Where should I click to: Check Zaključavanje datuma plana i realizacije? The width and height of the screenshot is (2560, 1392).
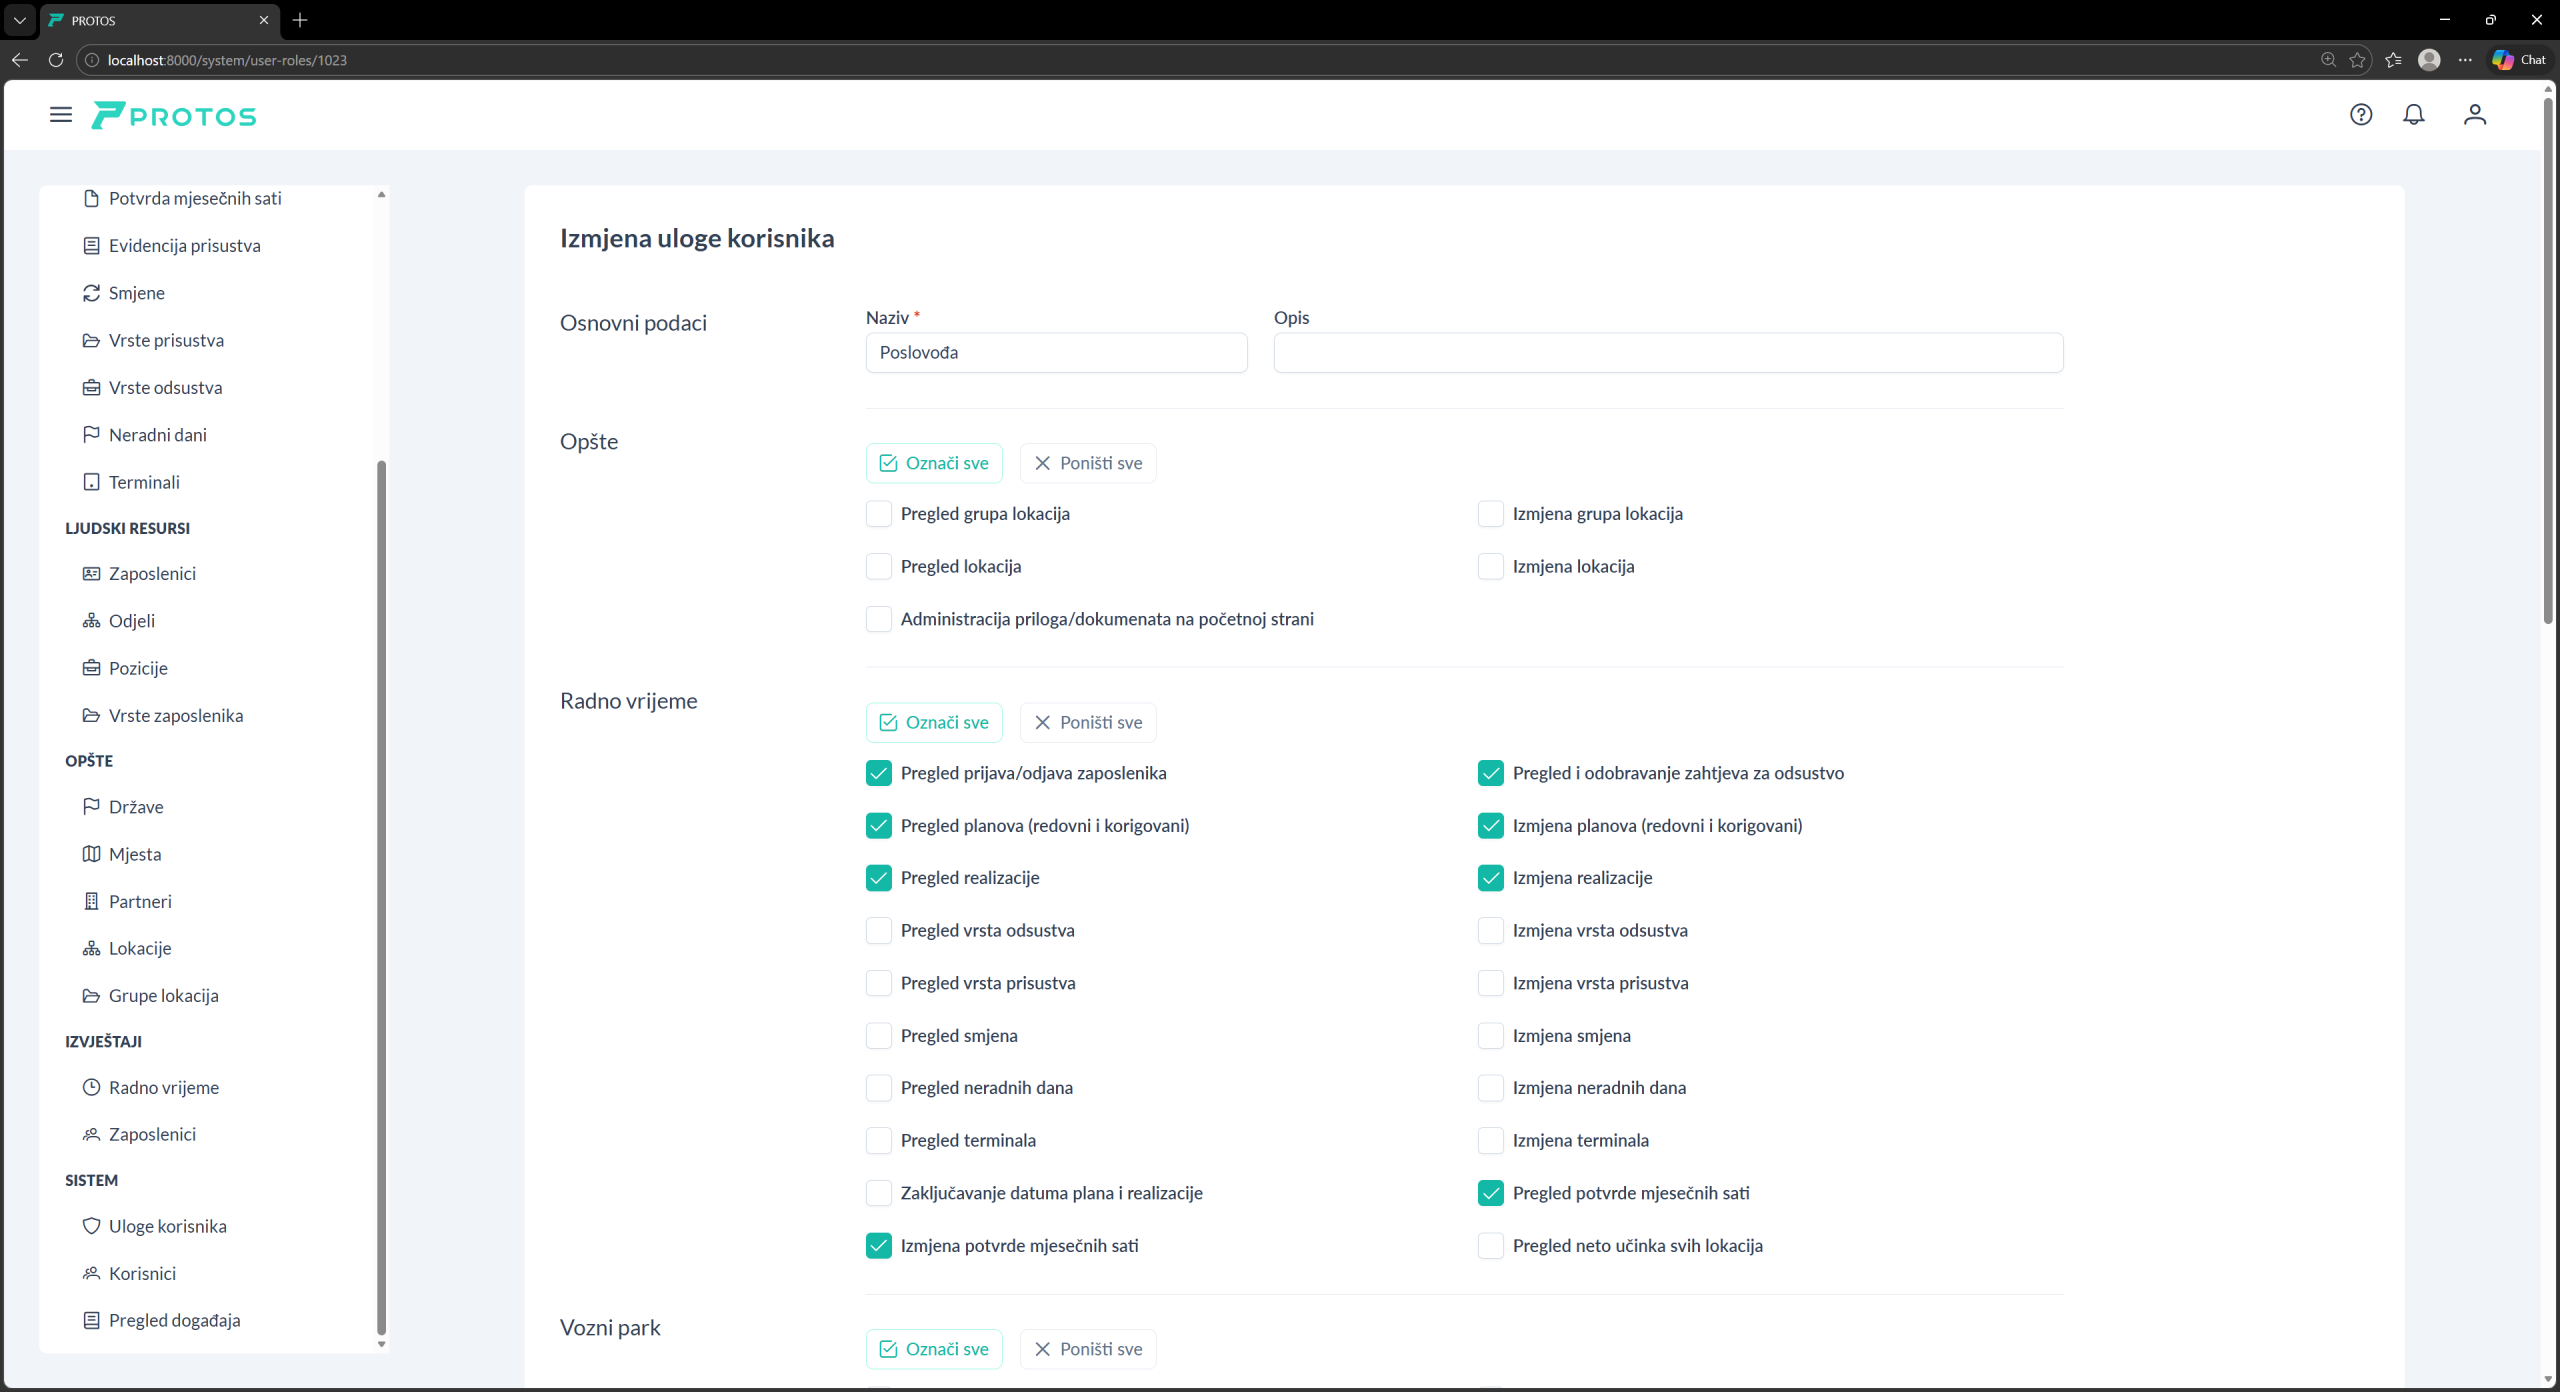click(x=878, y=1193)
